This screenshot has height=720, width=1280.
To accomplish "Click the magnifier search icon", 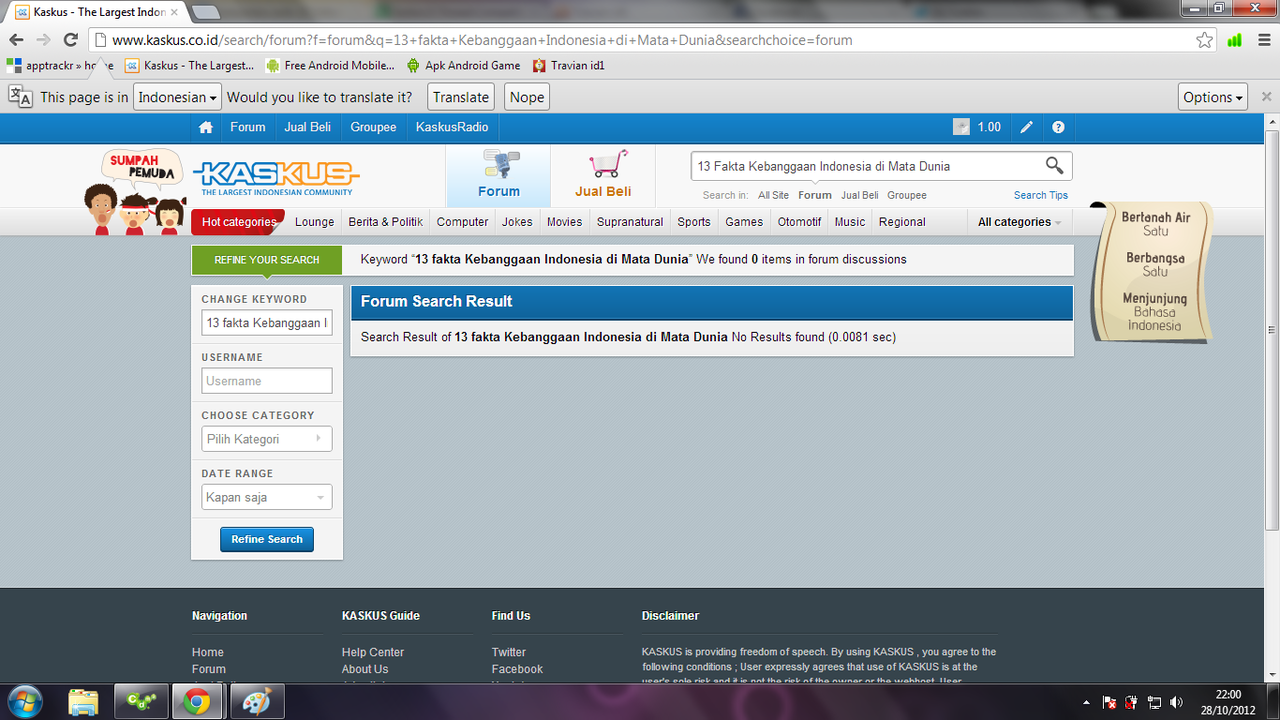I will [1054, 165].
